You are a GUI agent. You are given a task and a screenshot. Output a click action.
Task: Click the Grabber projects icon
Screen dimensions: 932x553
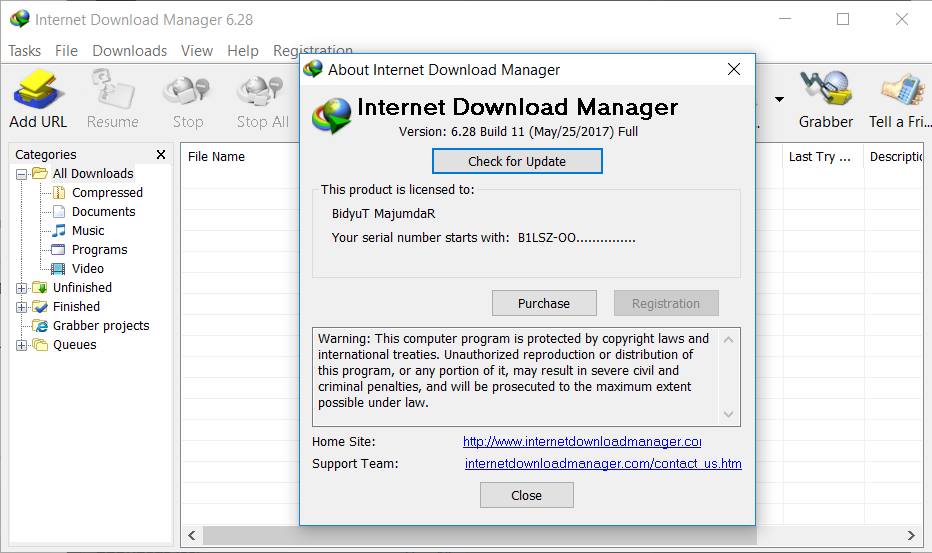click(40, 326)
